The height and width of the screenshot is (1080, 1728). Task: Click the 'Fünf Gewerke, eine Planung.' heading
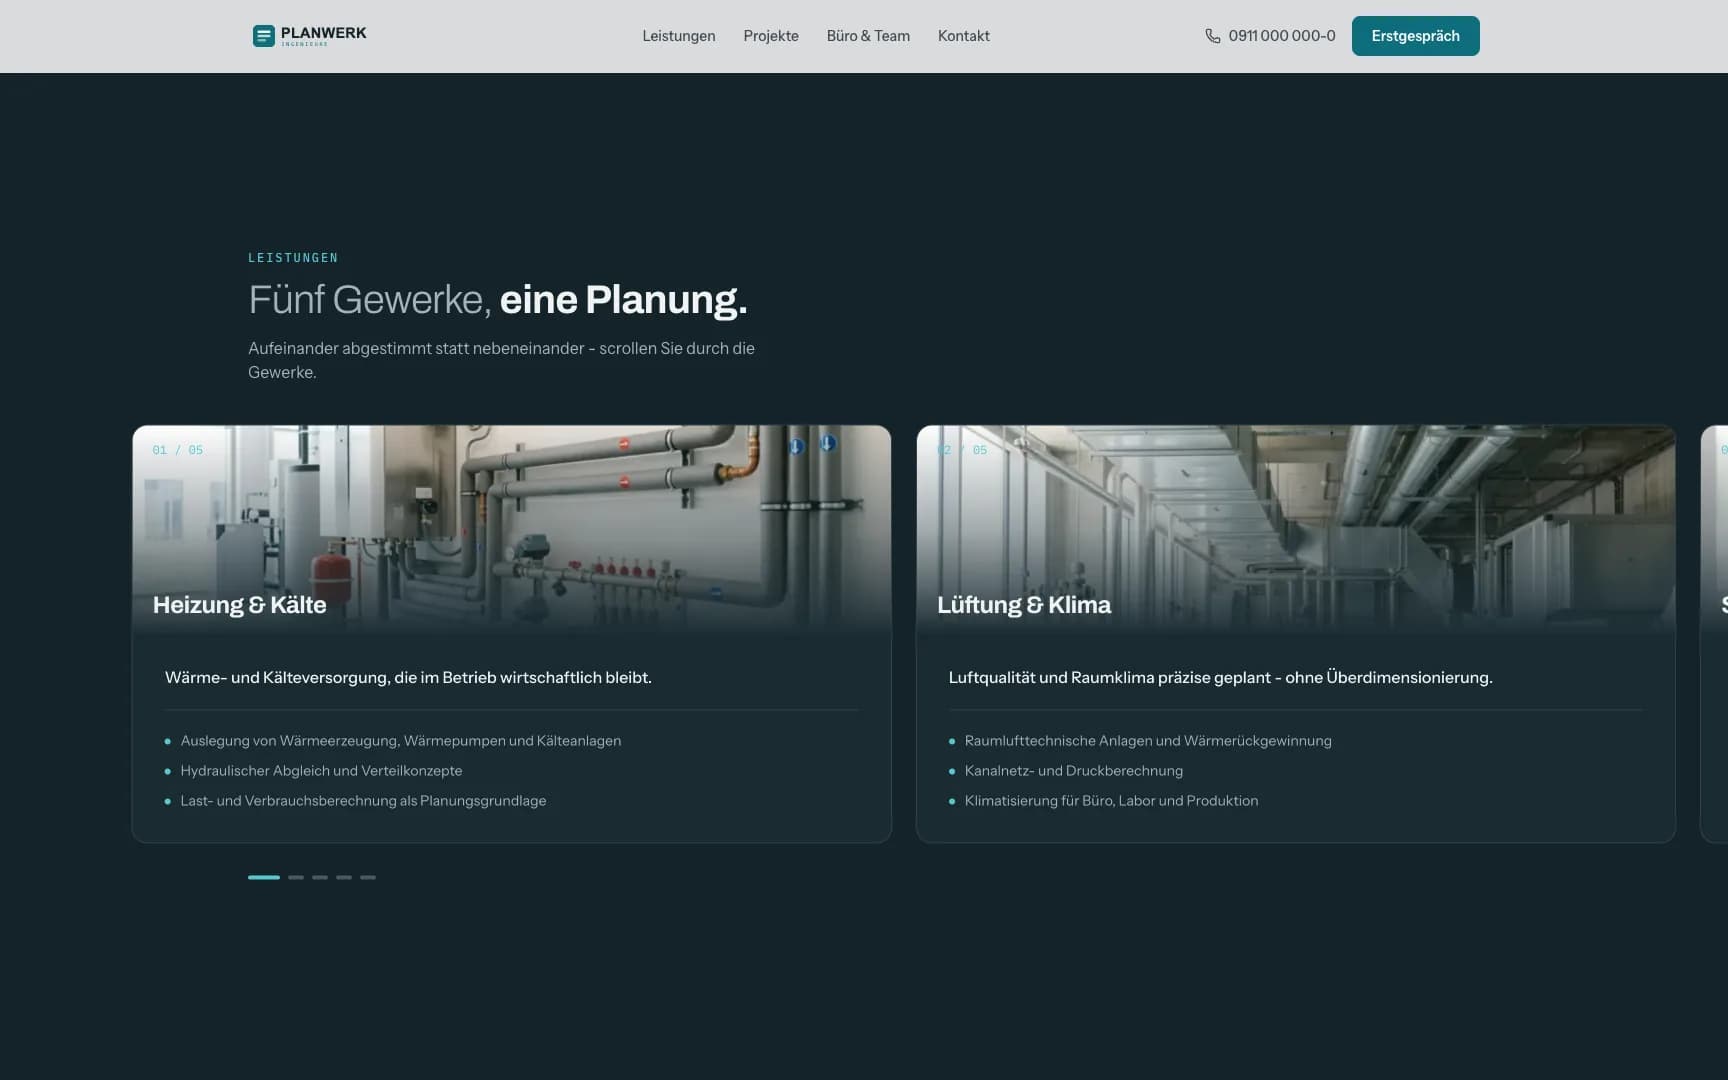coord(498,300)
